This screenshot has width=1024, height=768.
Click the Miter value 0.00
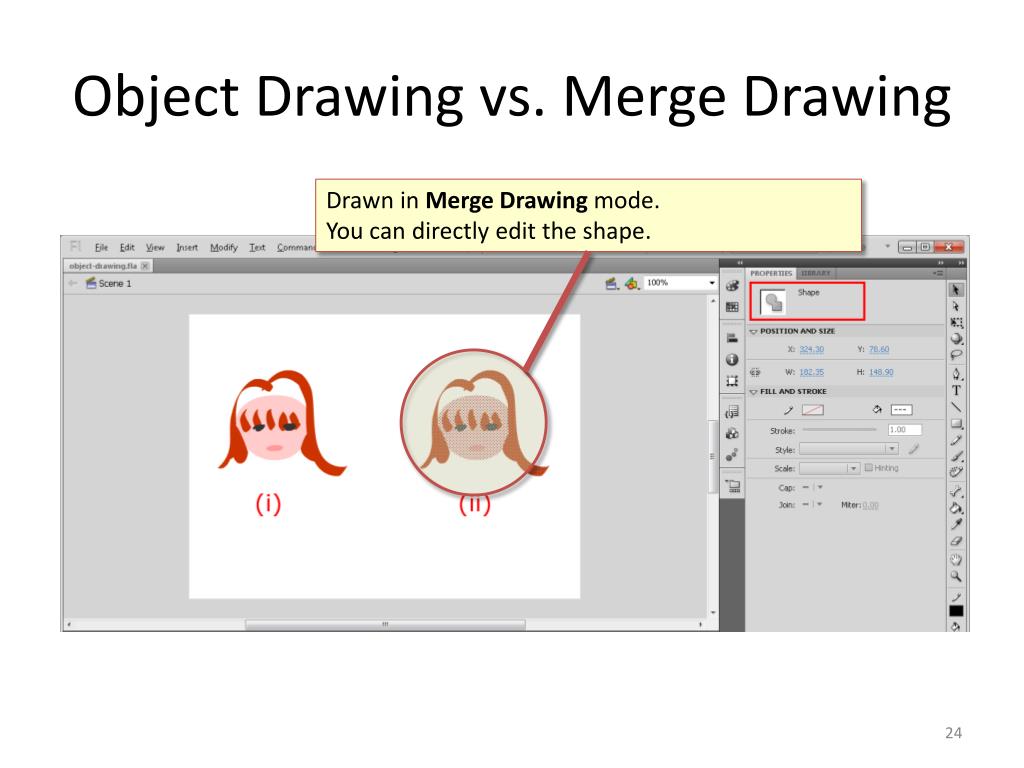pos(871,505)
